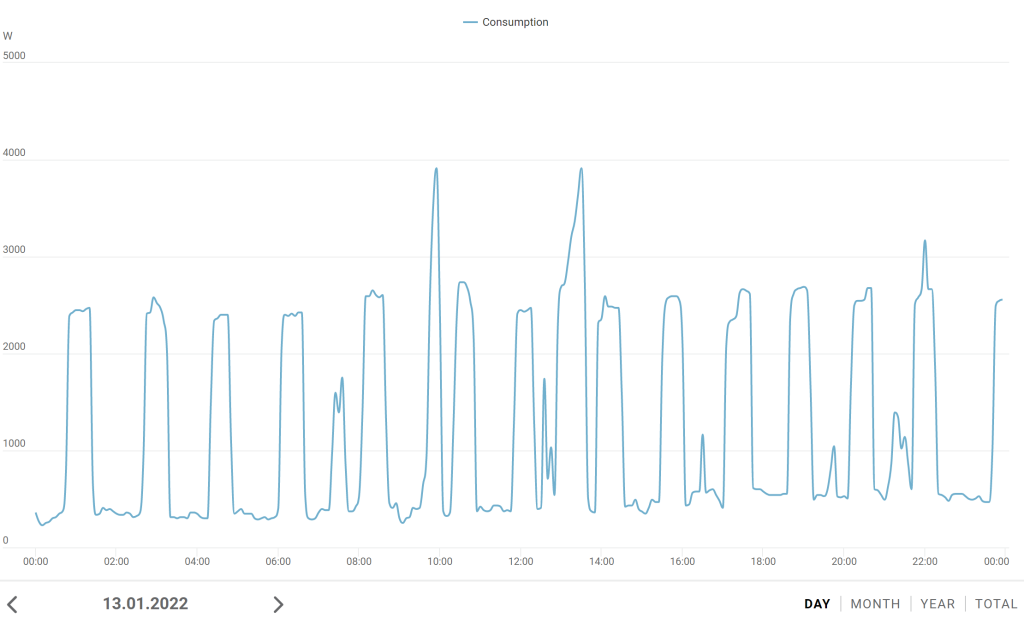The image size is (1024, 618).
Task: Click the 18:00 time axis label
Action: coord(763,561)
